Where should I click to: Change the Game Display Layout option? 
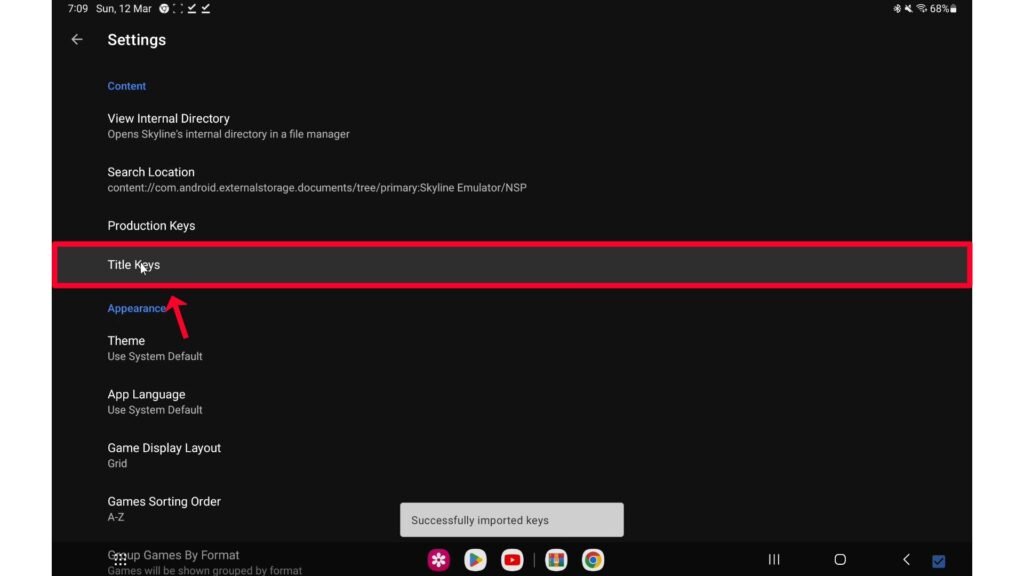(164, 455)
